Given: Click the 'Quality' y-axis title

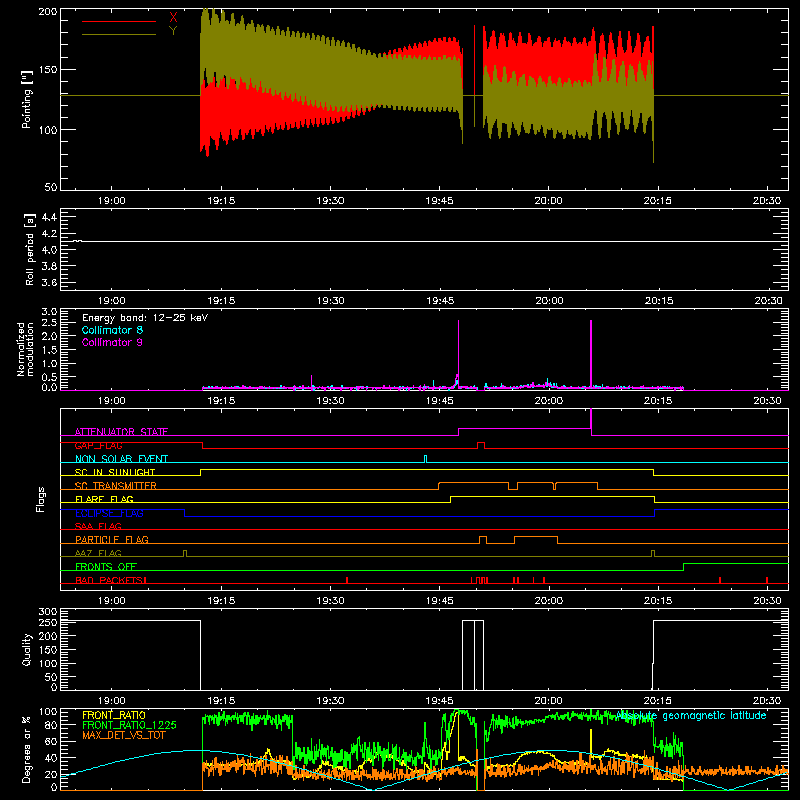Looking at the screenshot, I should coord(27,649).
